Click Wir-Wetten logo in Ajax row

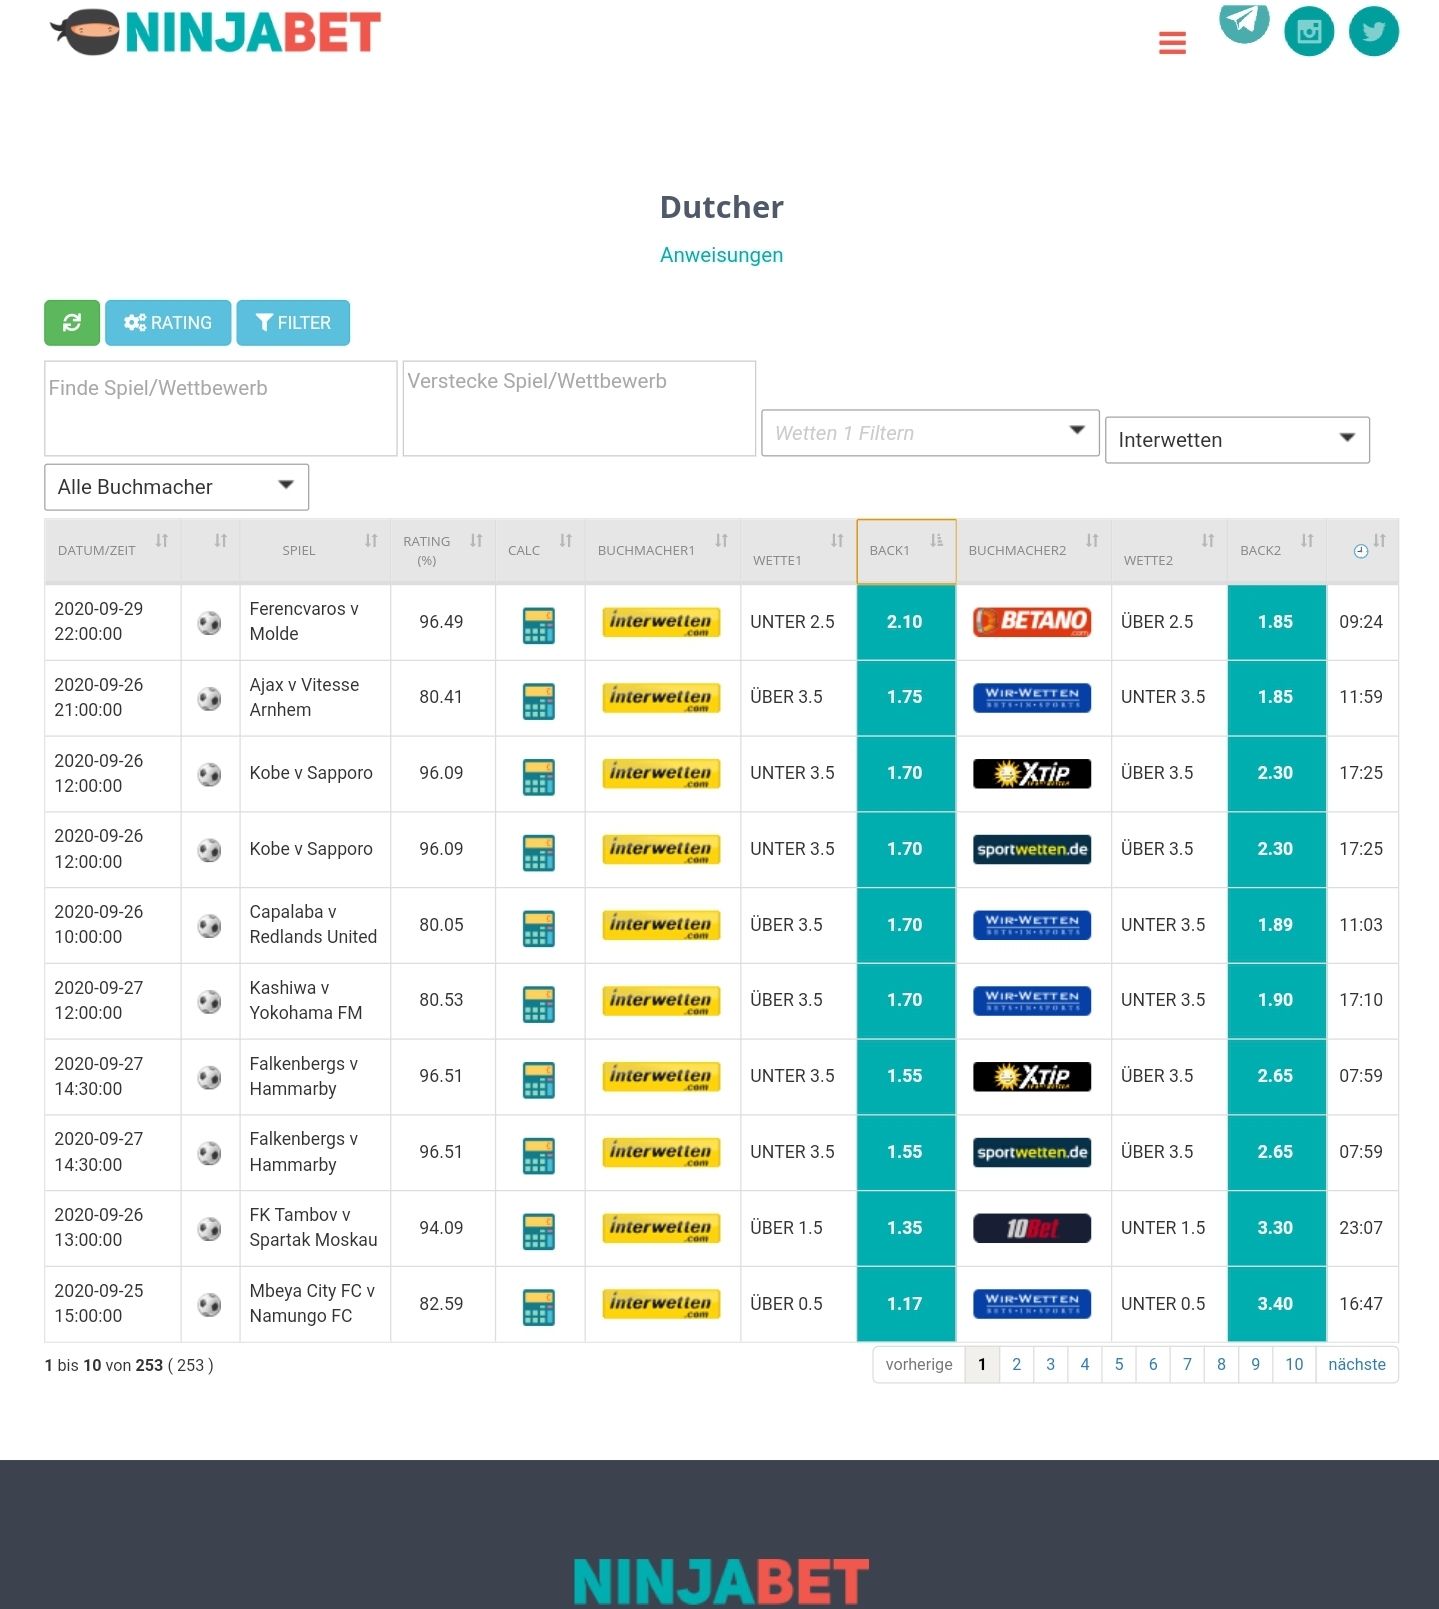click(1032, 697)
